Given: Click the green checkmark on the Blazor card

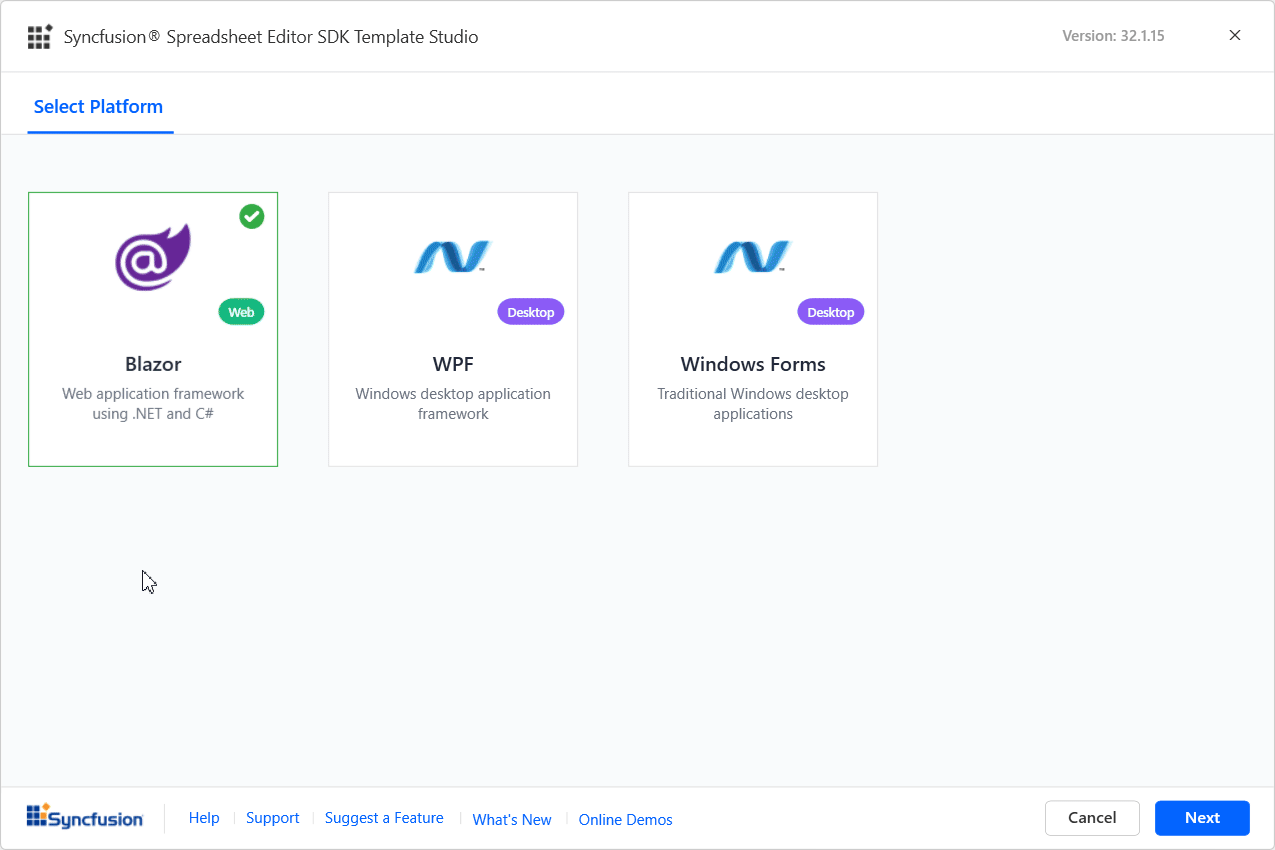Looking at the screenshot, I should pyautogui.click(x=251, y=216).
